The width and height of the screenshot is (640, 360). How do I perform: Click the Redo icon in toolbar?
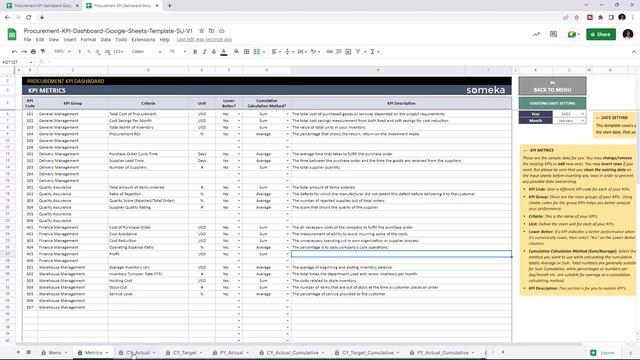coord(24,52)
